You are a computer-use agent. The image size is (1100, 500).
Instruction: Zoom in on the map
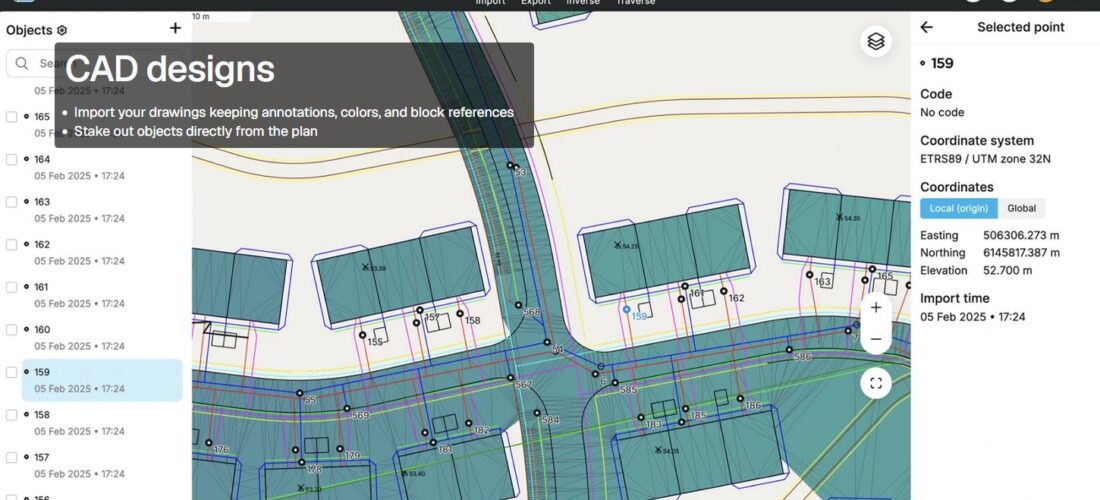pos(876,308)
